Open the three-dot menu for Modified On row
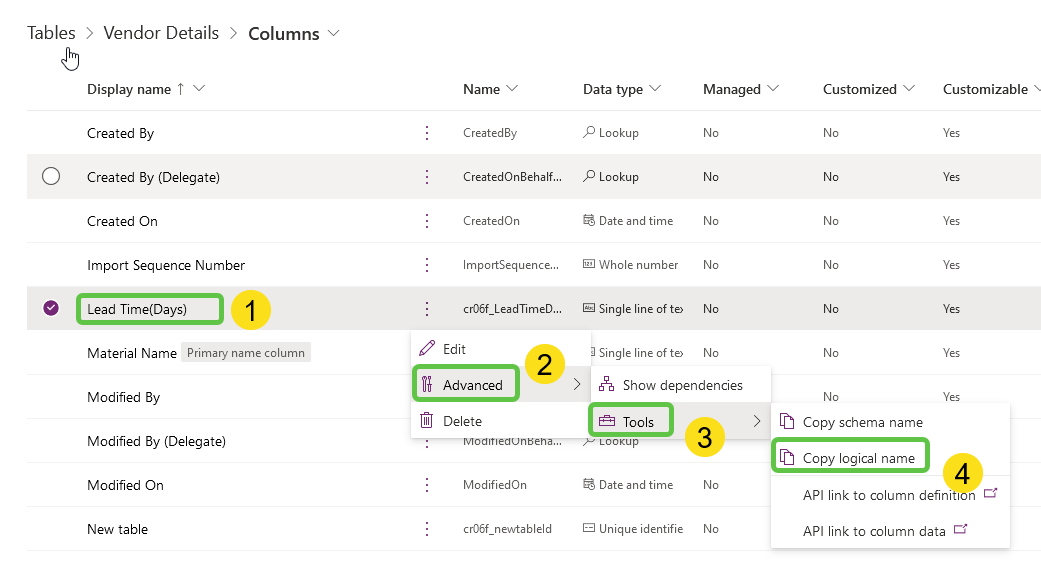 click(427, 485)
